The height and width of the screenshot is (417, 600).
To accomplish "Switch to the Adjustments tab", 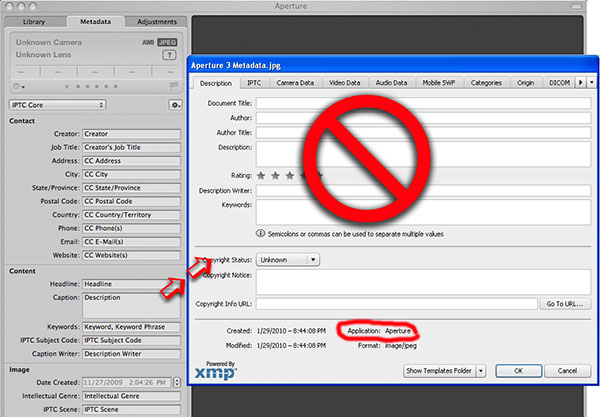I will [x=157, y=21].
